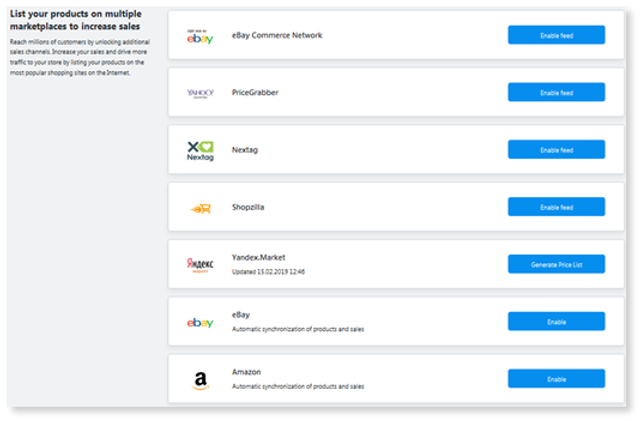Open the eBay Commerce Network label
The height and width of the screenshot is (421, 640).
[277, 35]
